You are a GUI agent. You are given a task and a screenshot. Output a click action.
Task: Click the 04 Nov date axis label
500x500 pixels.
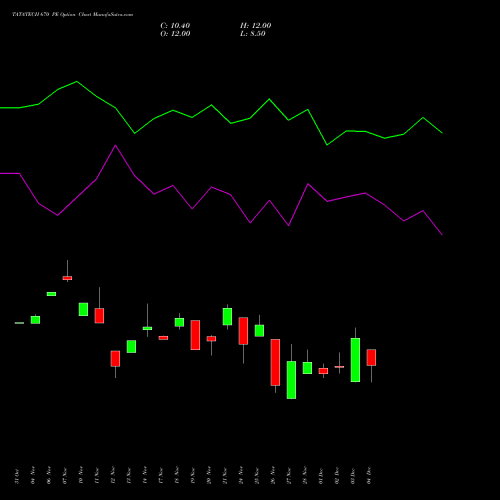click(33, 476)
